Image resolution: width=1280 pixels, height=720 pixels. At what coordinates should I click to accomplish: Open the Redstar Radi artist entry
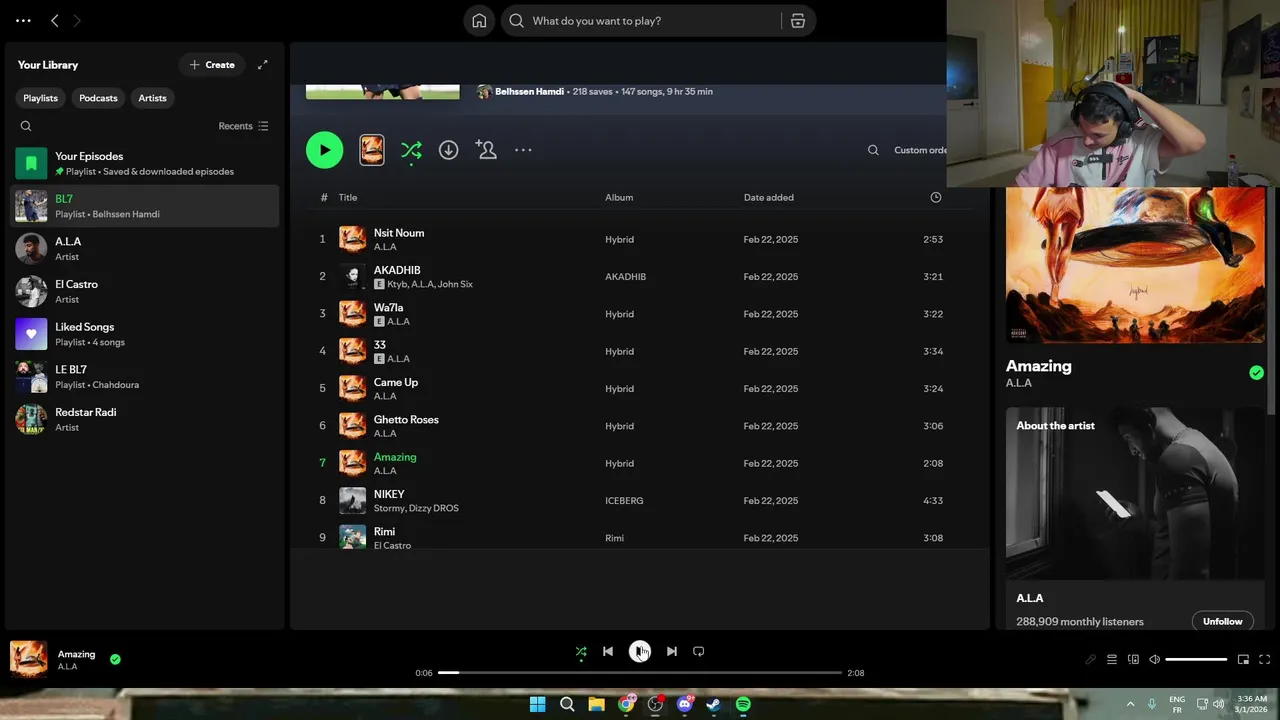[145, 419]
